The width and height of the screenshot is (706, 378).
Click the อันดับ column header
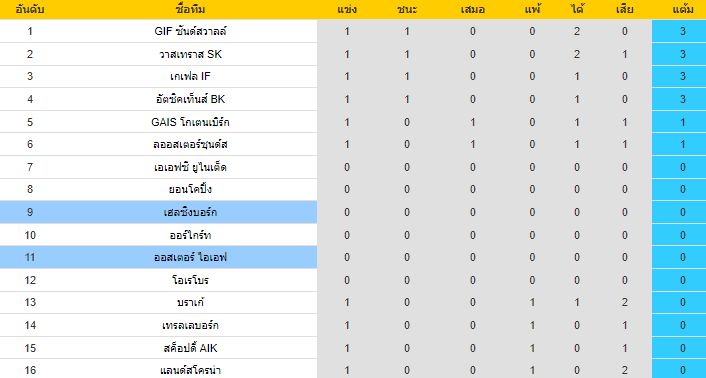(x=30, y=9)
